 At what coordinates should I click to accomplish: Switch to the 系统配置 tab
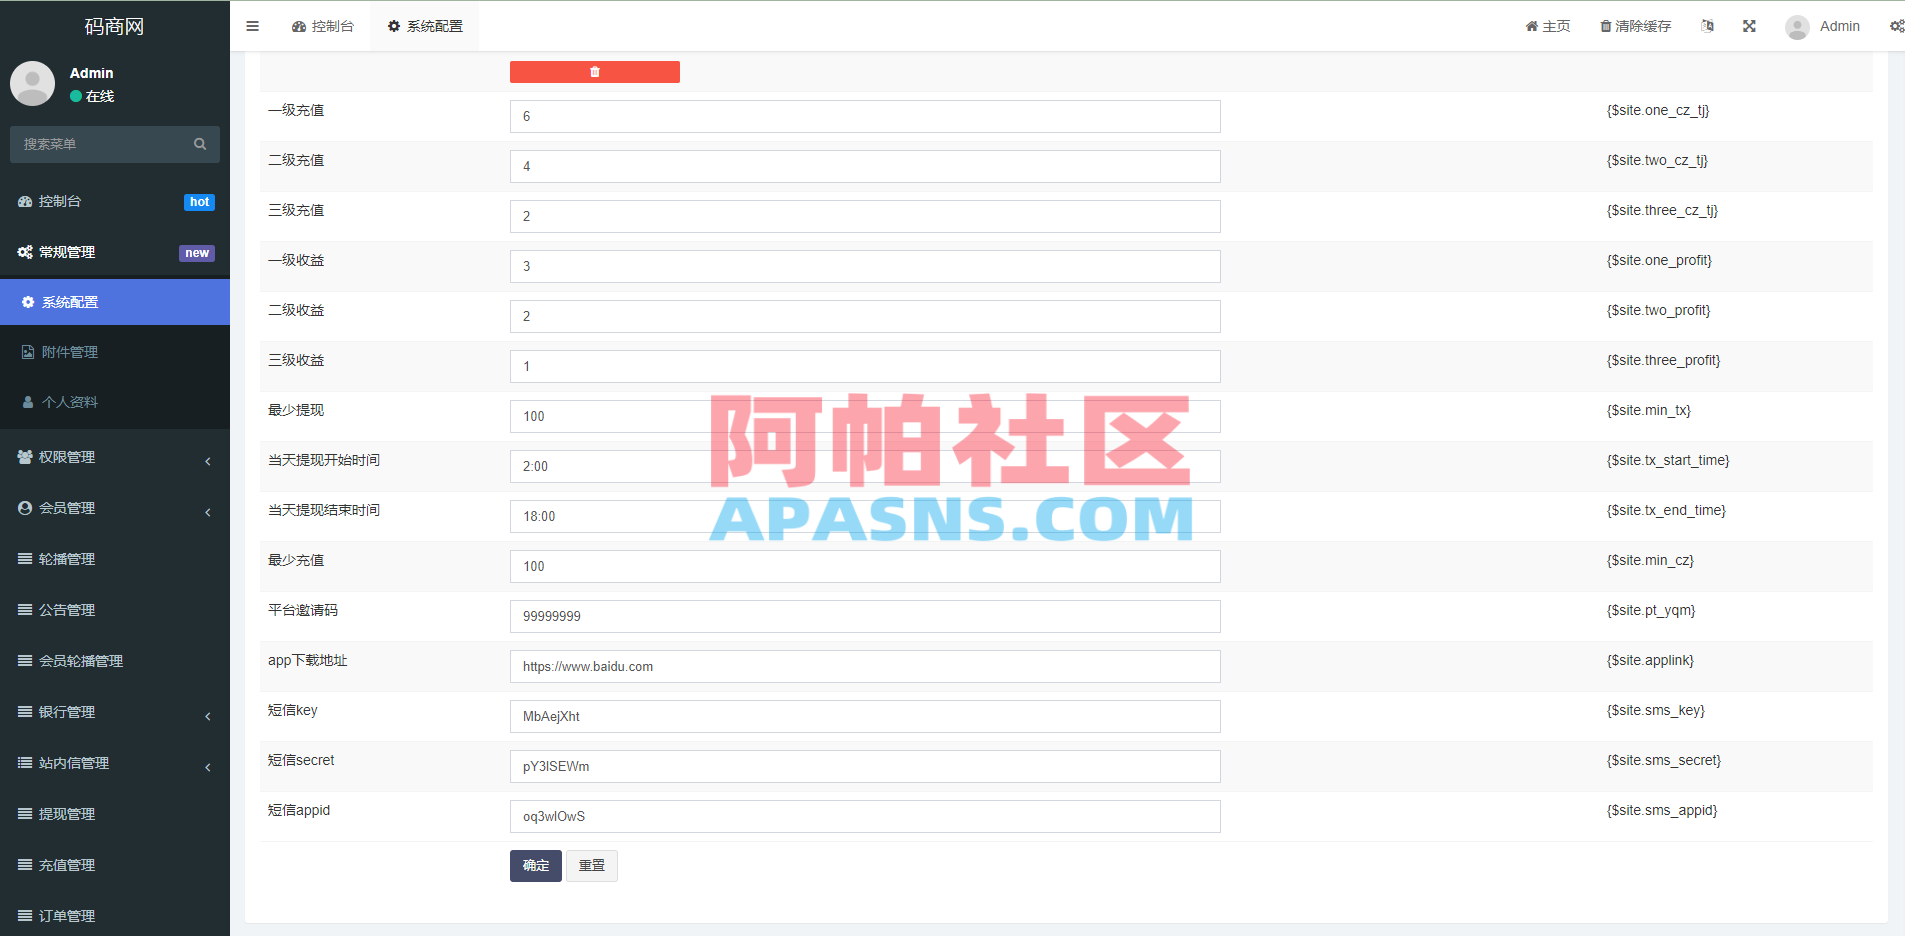click(425, 26)
